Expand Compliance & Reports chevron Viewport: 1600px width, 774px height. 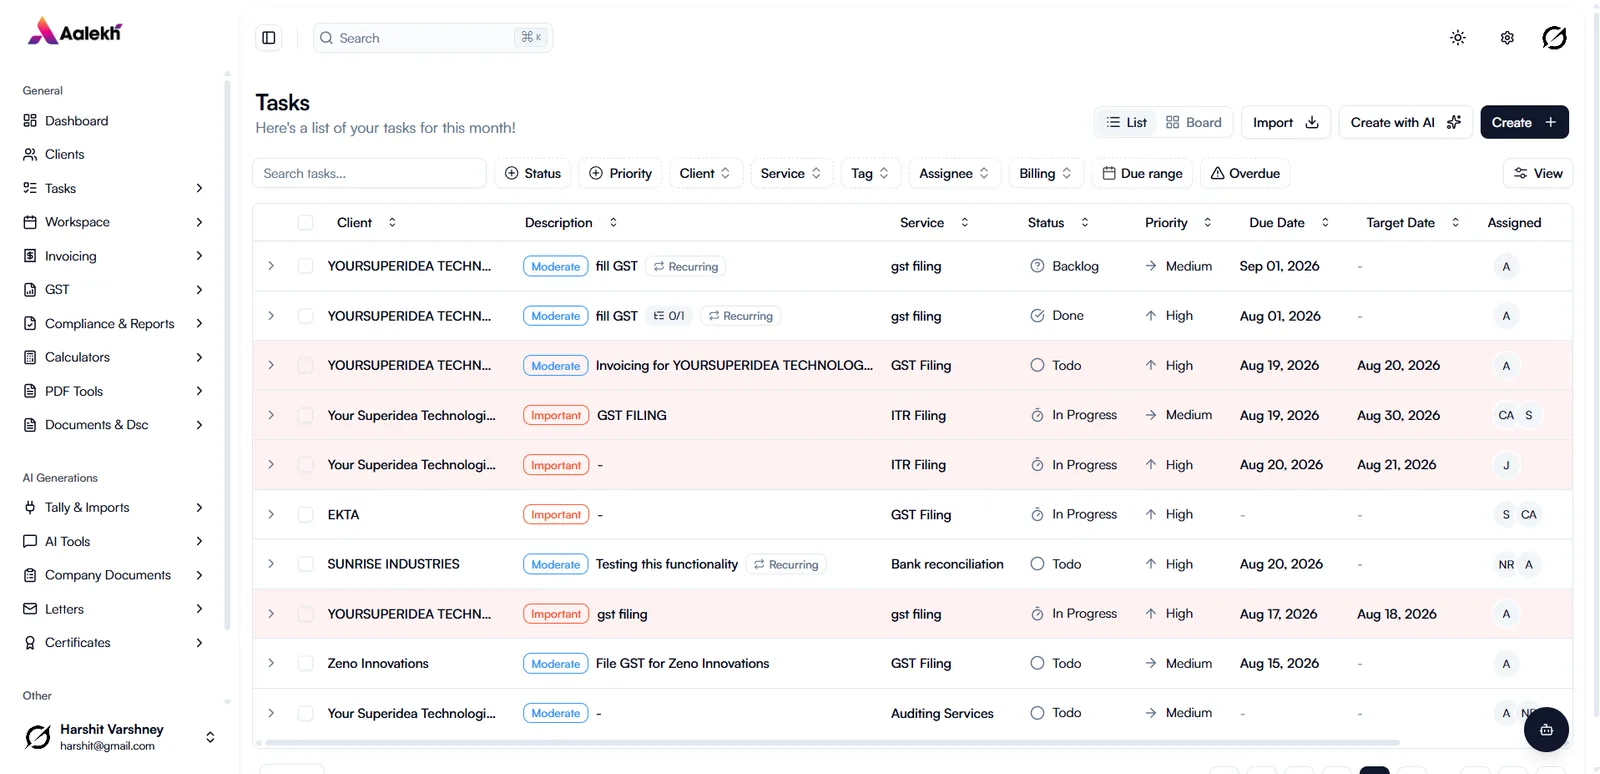(x=199, y=323)
